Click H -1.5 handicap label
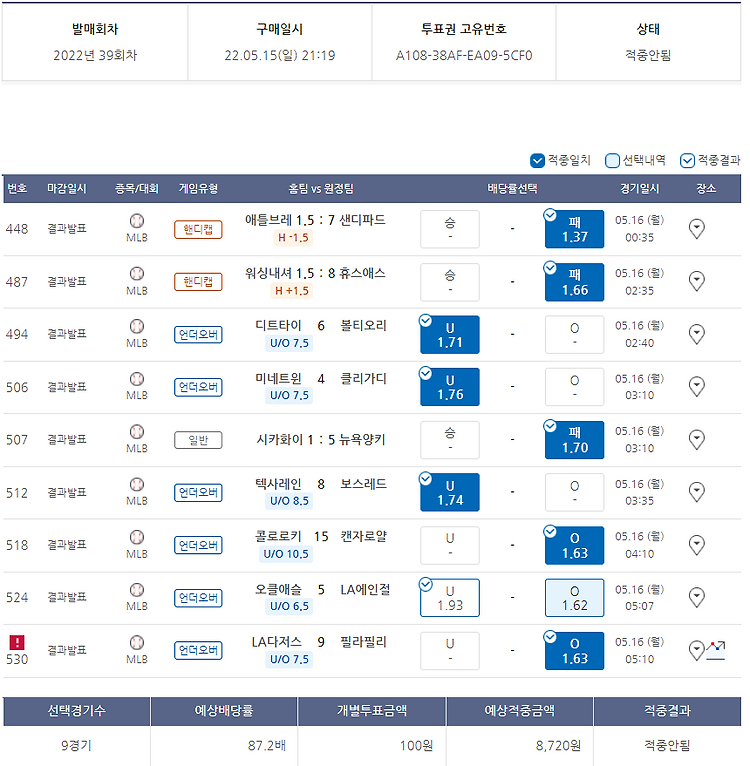Image resolution: width=750 pixels, height=766 pixels. pos(293,238)
